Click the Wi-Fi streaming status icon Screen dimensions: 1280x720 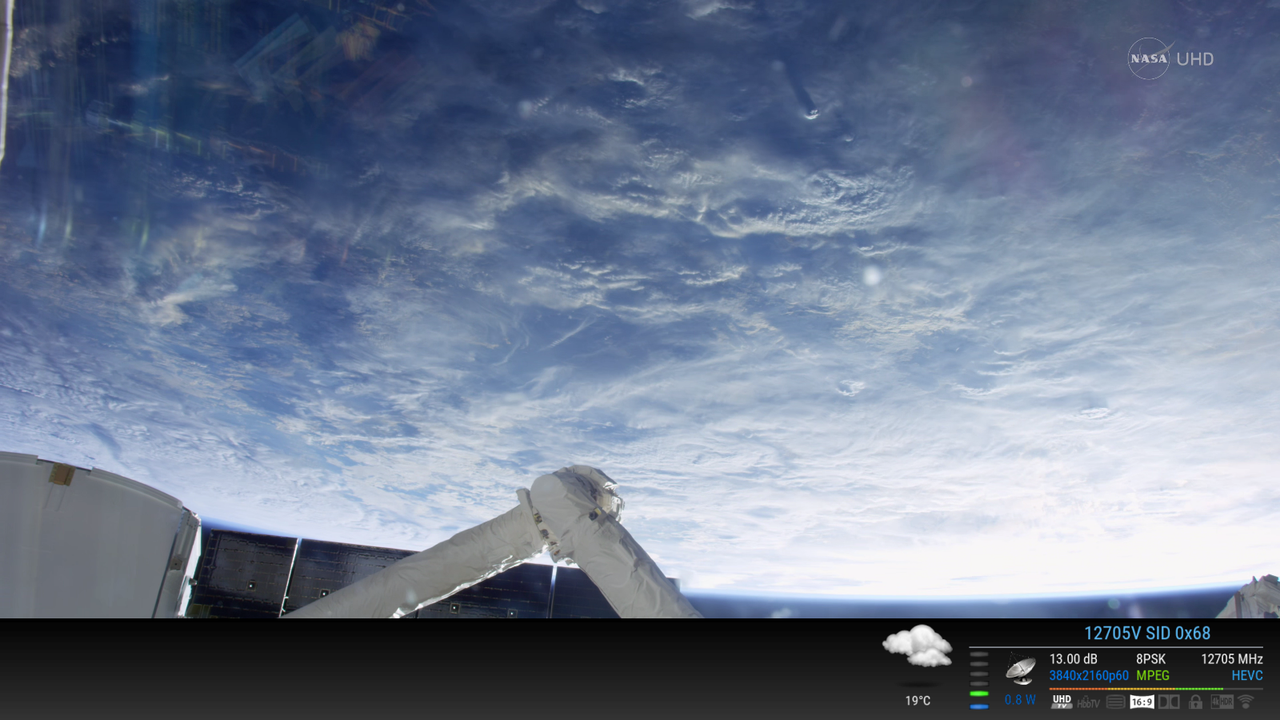[x=1246, y=702]
